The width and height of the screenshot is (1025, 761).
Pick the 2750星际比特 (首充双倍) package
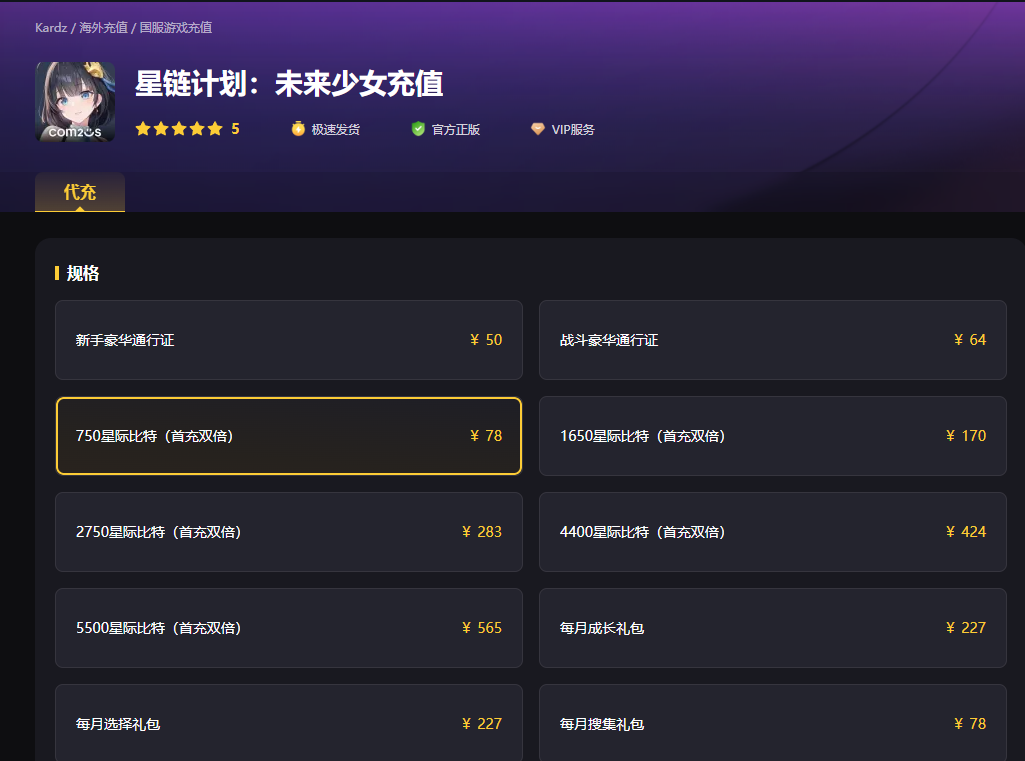289,532
